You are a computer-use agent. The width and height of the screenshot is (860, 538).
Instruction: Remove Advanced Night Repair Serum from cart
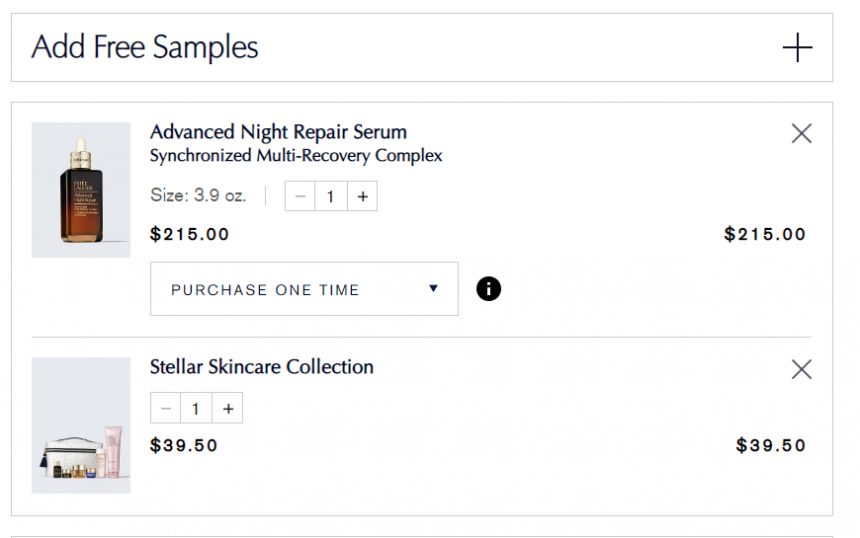(x=801, y=134)
